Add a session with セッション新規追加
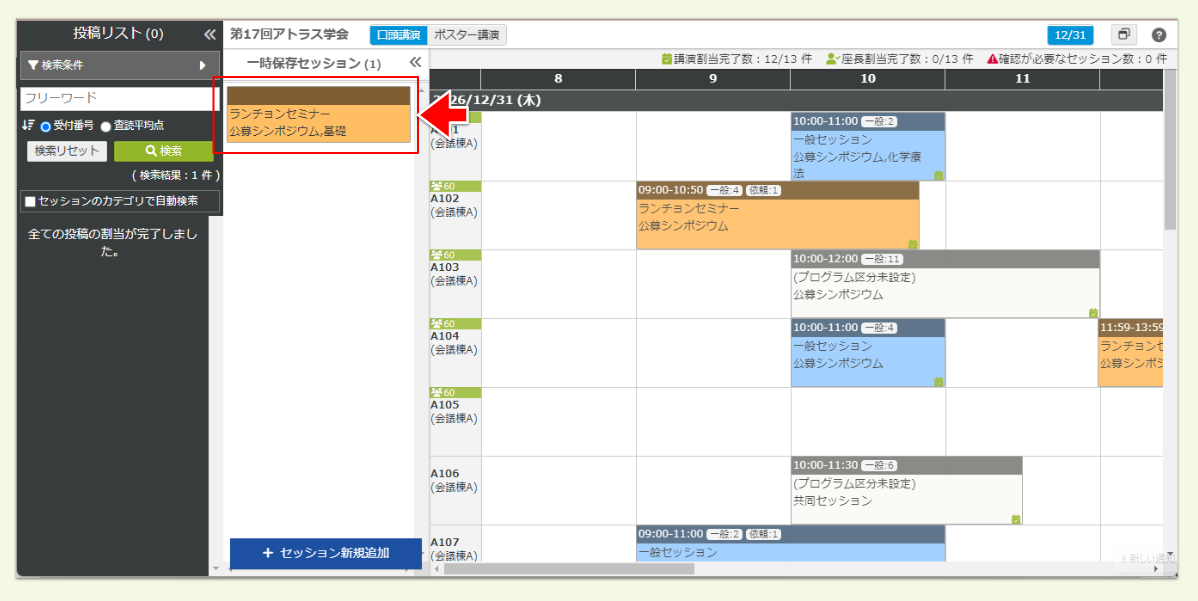This screenshot has width=1198, height=601. [326, 553]
